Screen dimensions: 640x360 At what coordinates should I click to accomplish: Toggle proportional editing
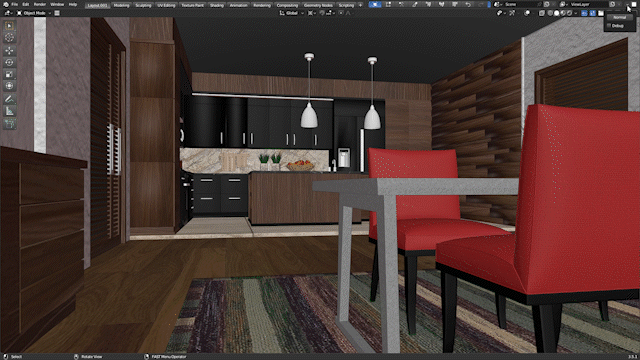[x=341, y=13]
